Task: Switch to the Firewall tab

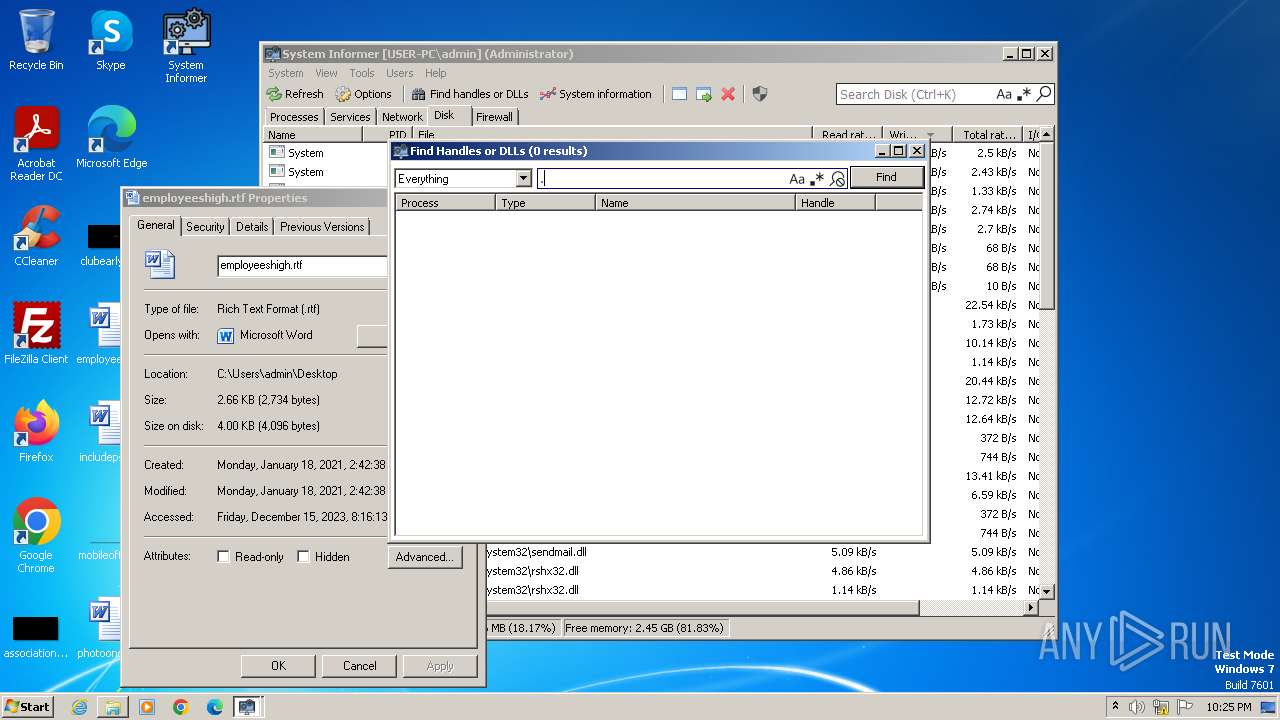Action: pos(494,117)
